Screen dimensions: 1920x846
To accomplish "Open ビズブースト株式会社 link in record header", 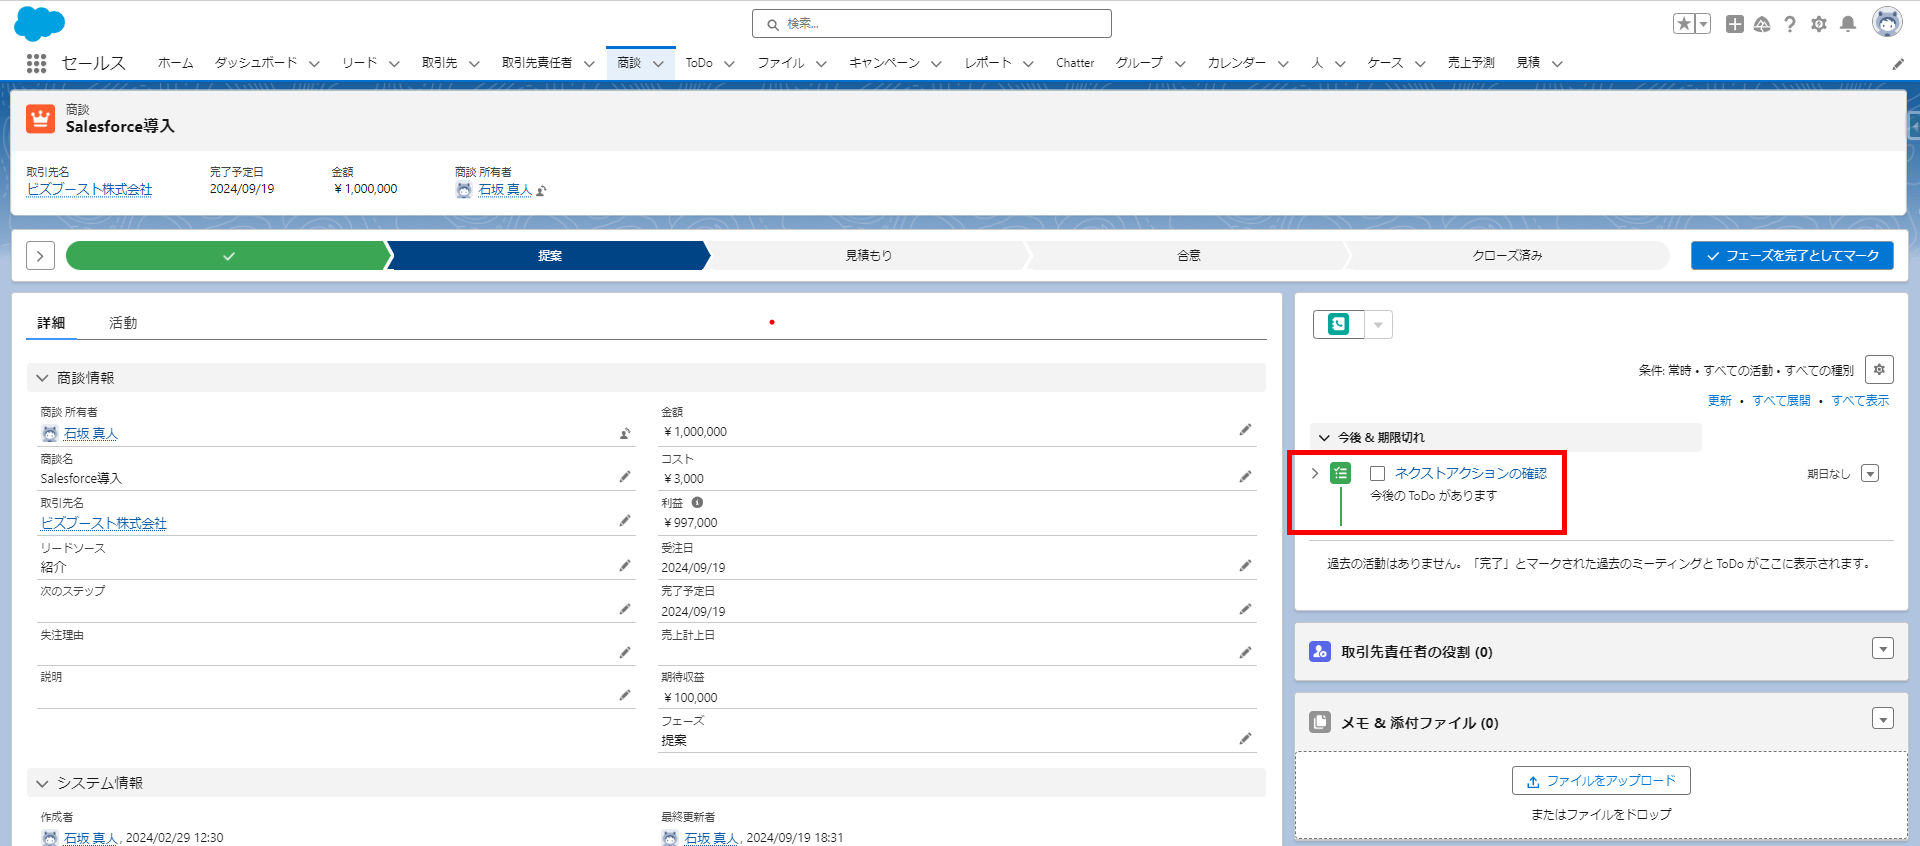I will pos(89,189).
